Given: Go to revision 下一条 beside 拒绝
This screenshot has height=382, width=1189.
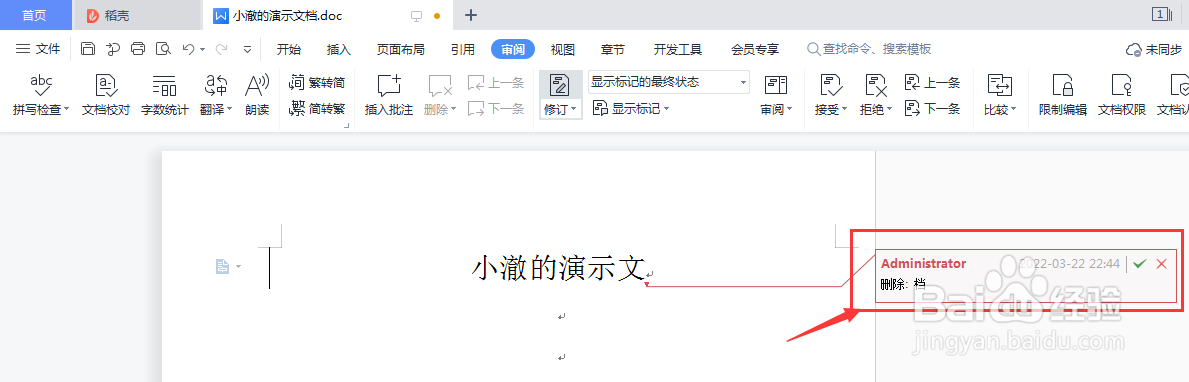Looking at the screenshot, I should click(x=933, y=108).
